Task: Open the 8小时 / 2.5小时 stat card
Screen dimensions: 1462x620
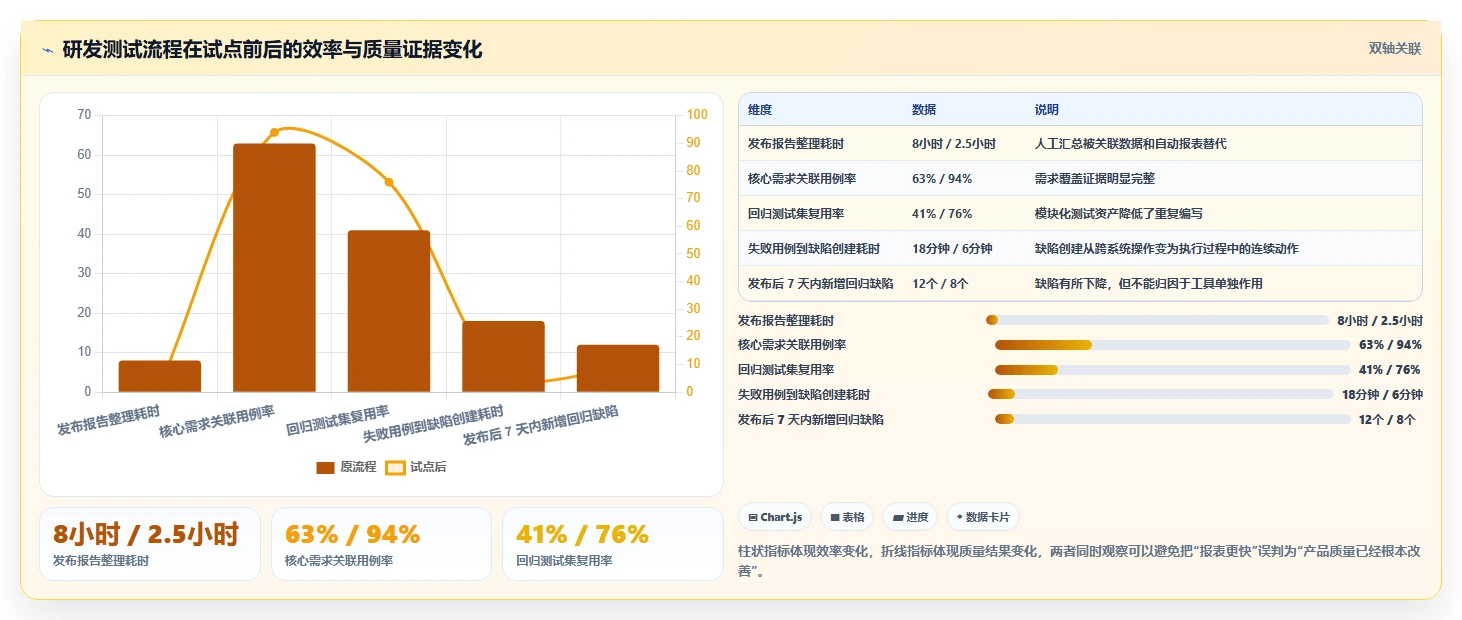Action: point(150,544)
